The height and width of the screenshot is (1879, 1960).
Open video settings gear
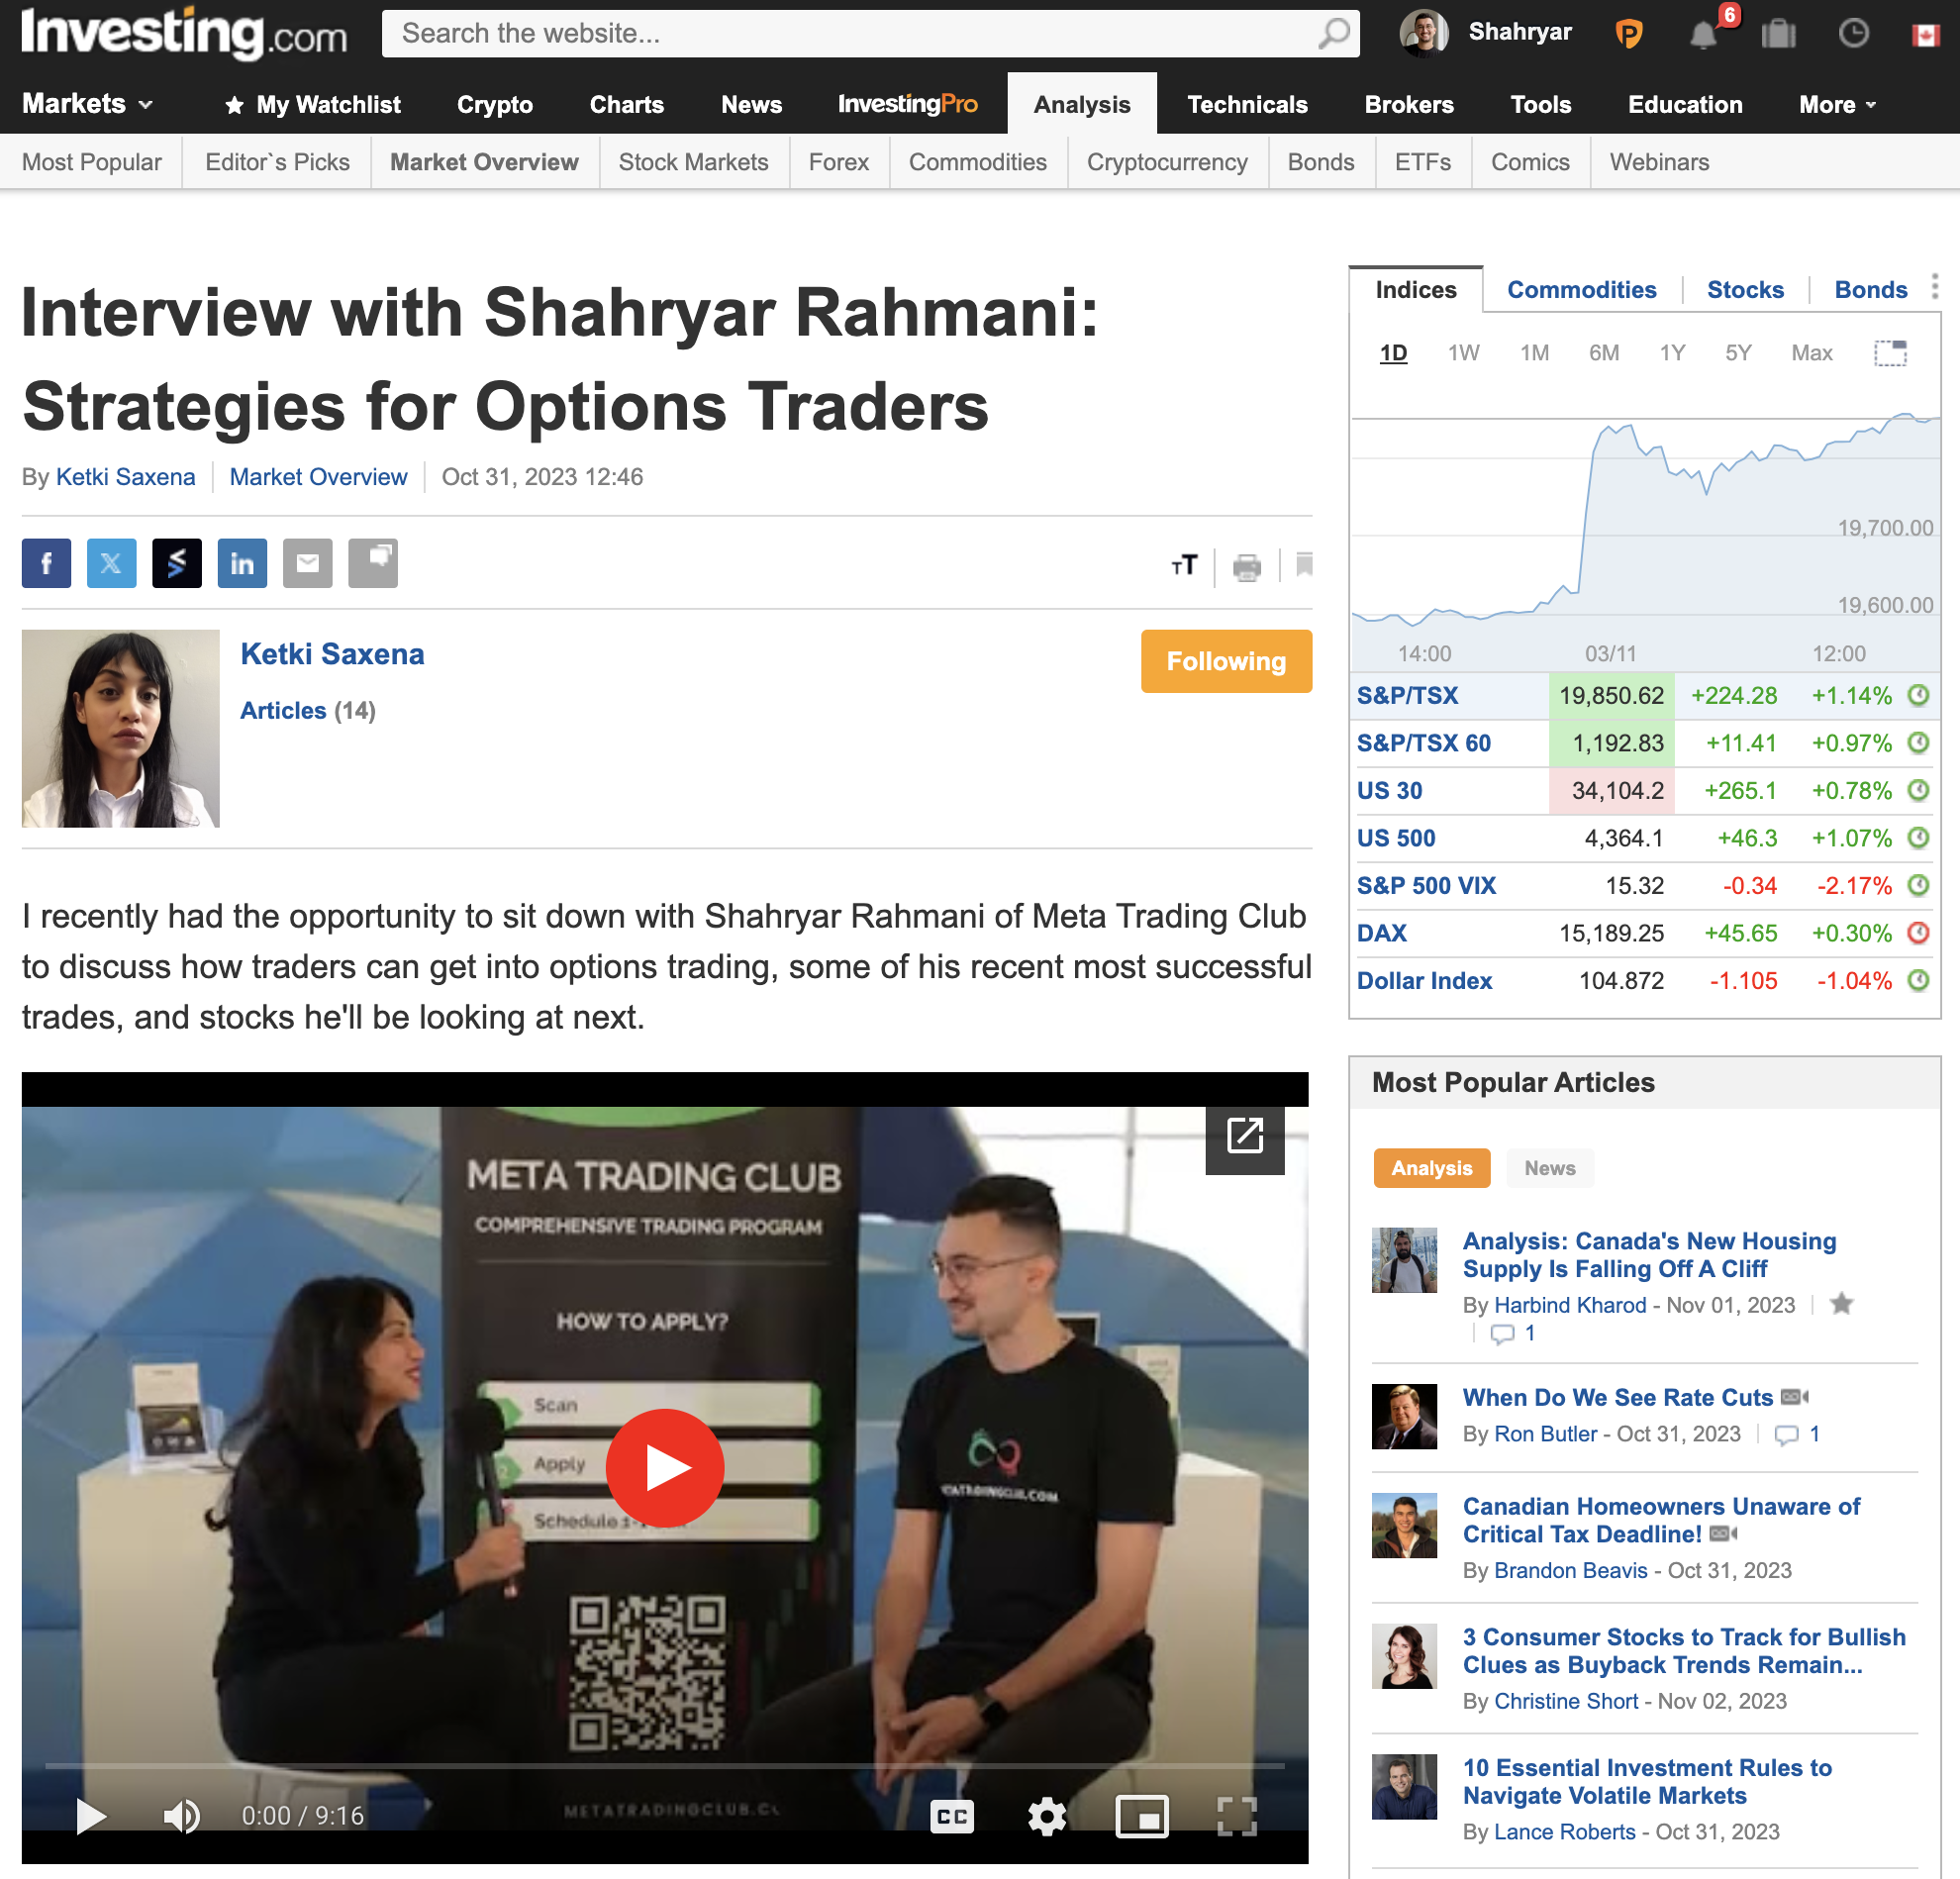pos(1047,1816)
